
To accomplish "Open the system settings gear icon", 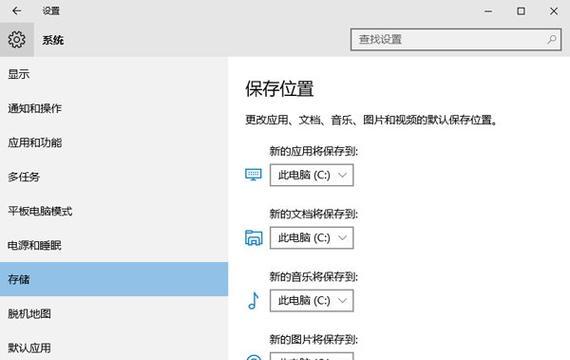I will click(x=17, y=39).
